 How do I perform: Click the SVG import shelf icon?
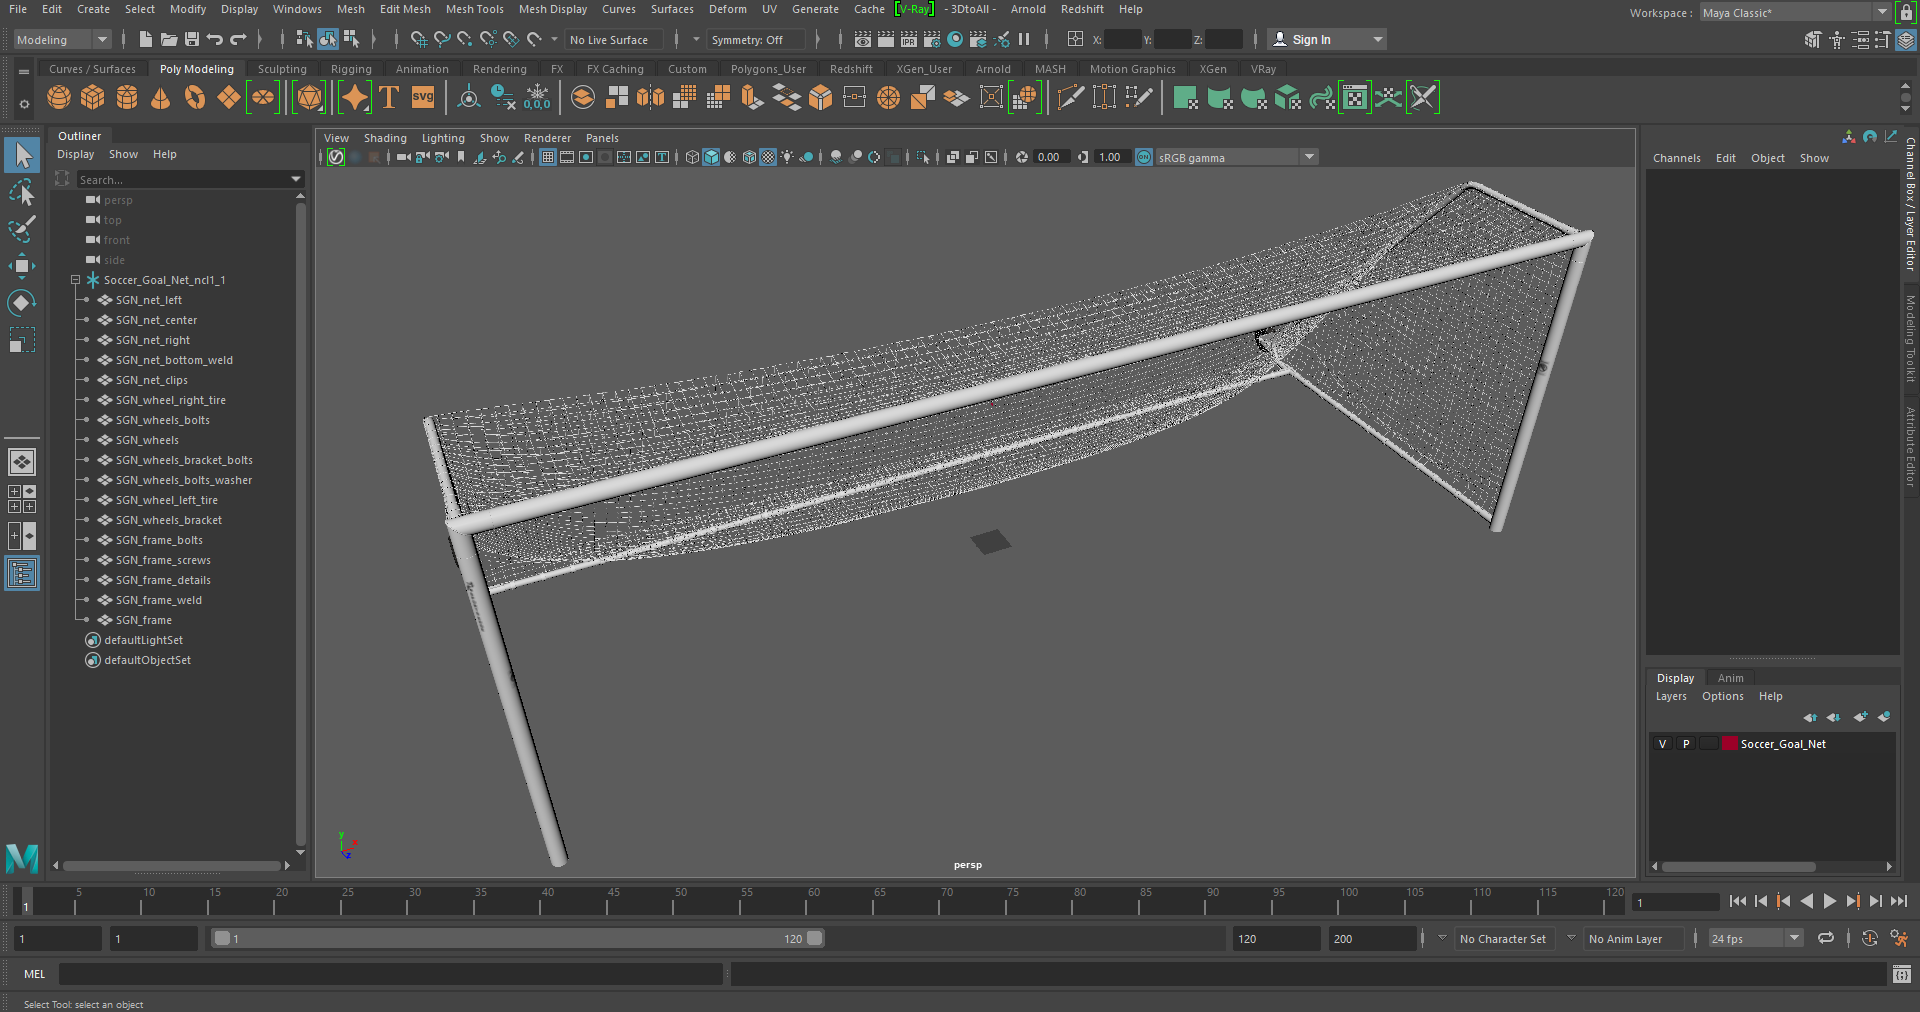423,98
